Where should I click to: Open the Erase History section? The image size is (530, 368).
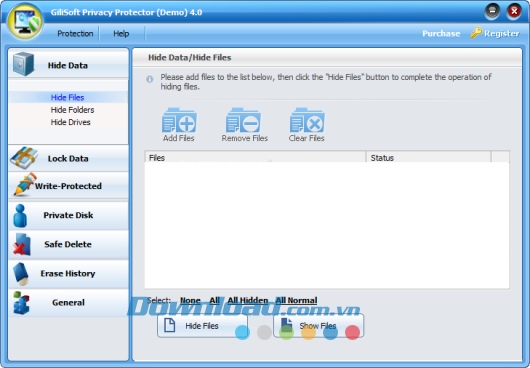coord(68,273)
